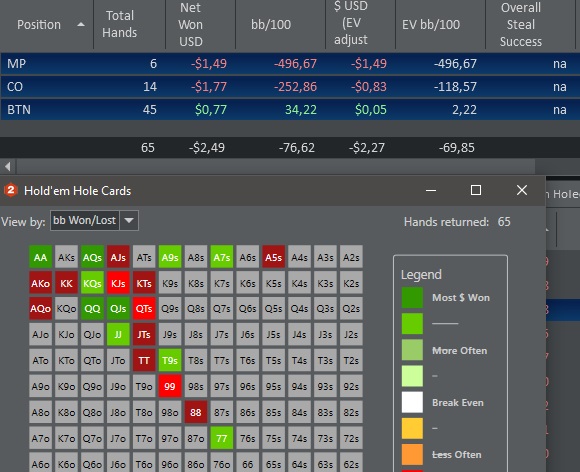The image size is (580, 472).
Task: Select the A6o hole card cell
Action: (40, 462)
